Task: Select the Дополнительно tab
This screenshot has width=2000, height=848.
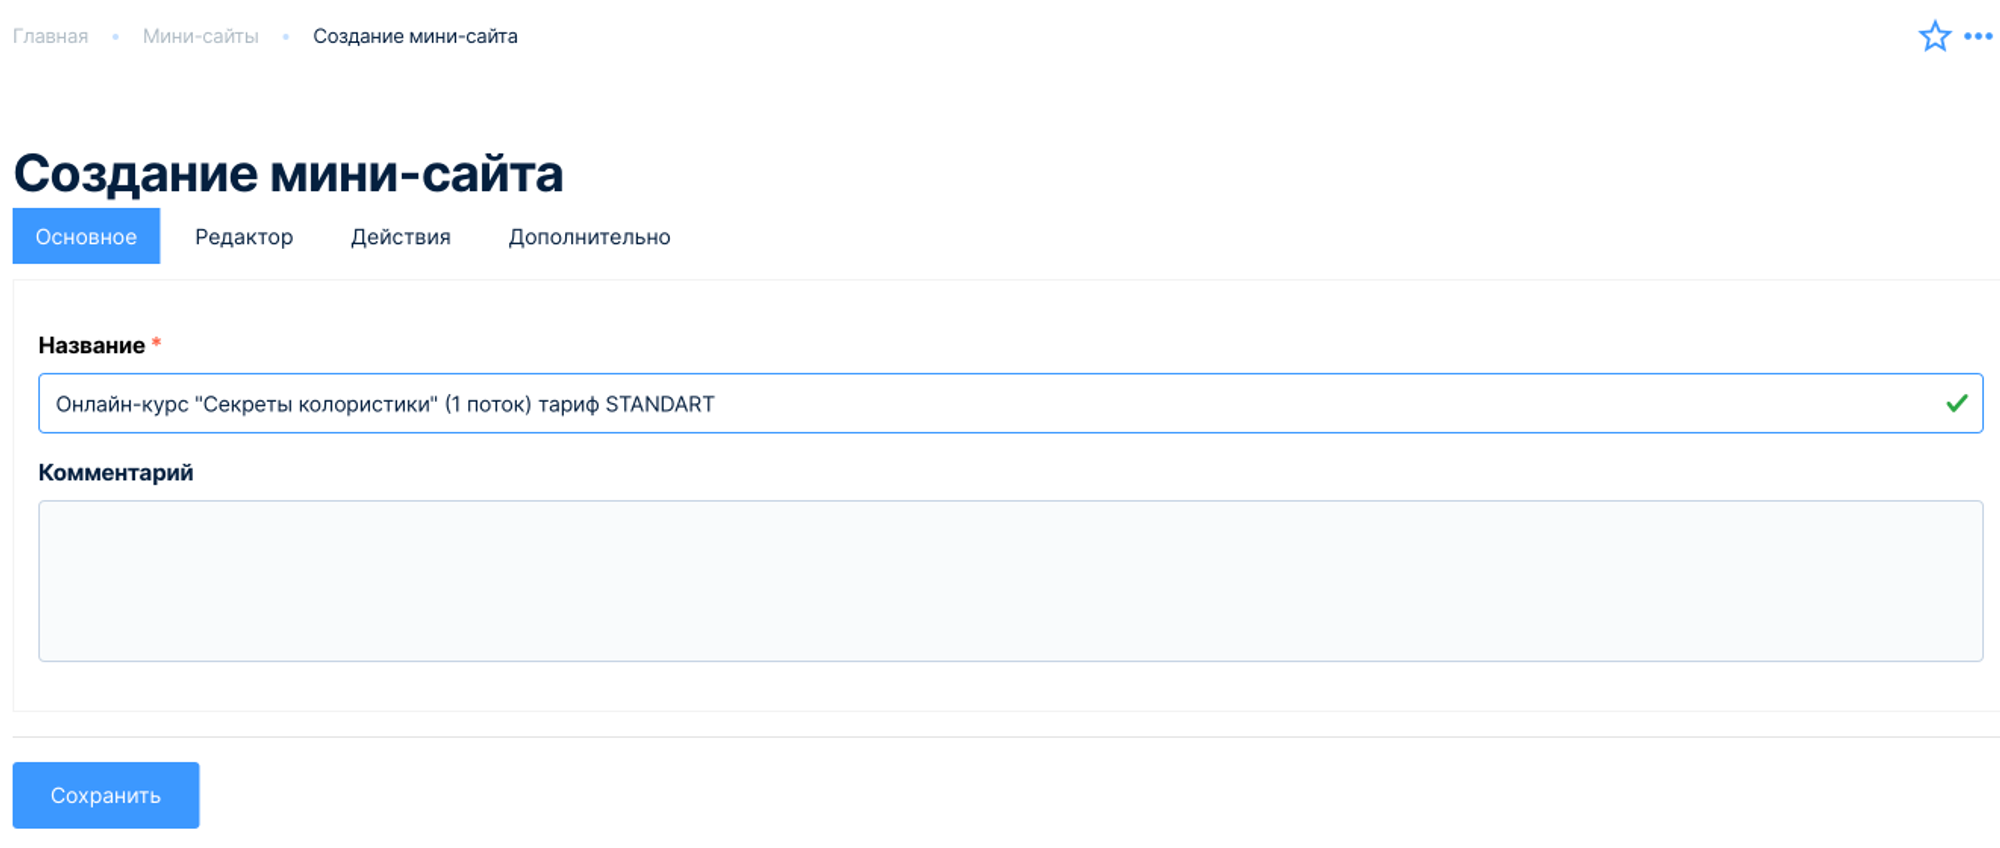Action: click(x=589, y=237)
